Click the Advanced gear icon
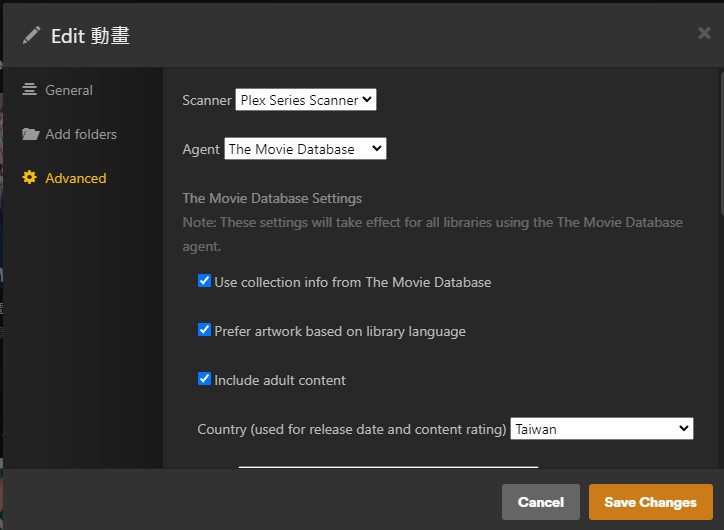Image resolution: width=724 pixels, height=530 pixels. click(30, 178)
